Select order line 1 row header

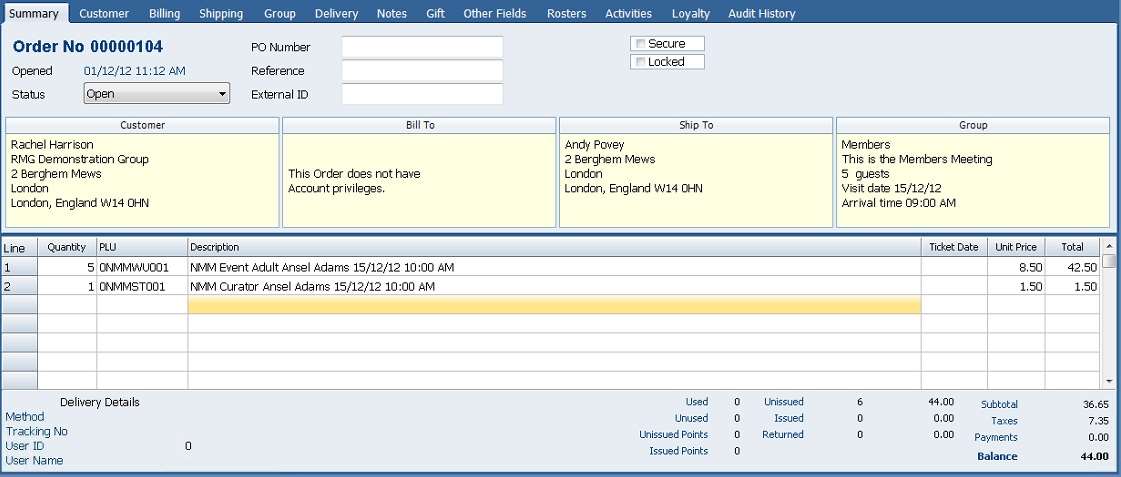[x=19, y=268]
